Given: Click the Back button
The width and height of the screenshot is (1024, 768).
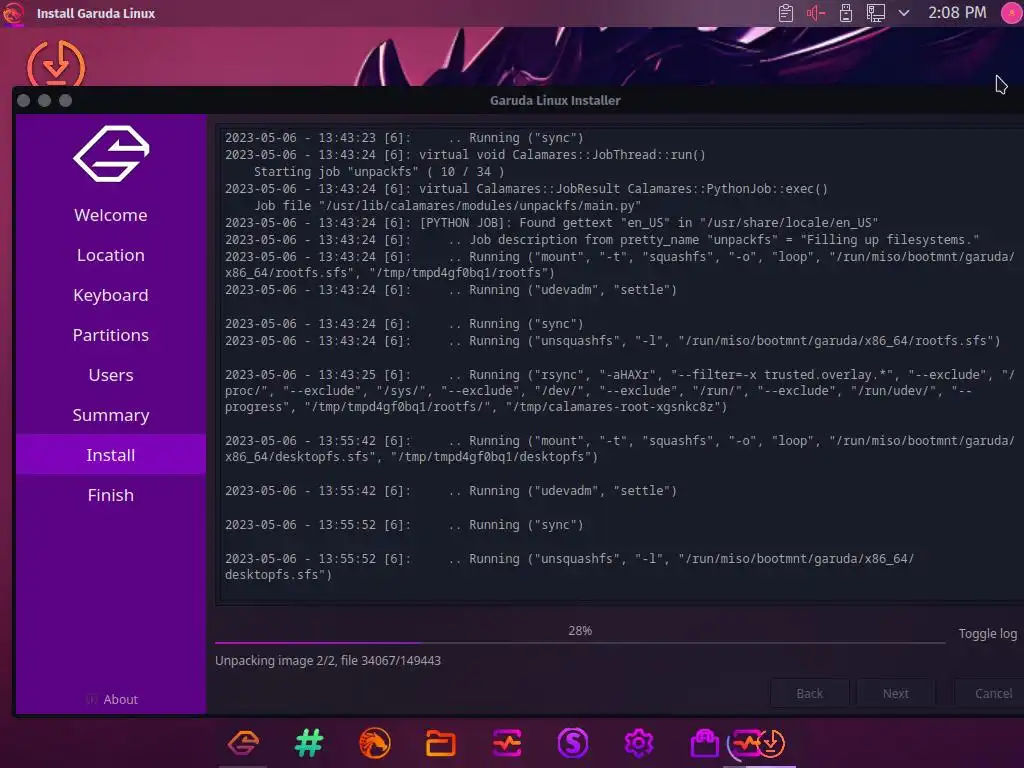Looking at the screenshot, I should point(810,694).
